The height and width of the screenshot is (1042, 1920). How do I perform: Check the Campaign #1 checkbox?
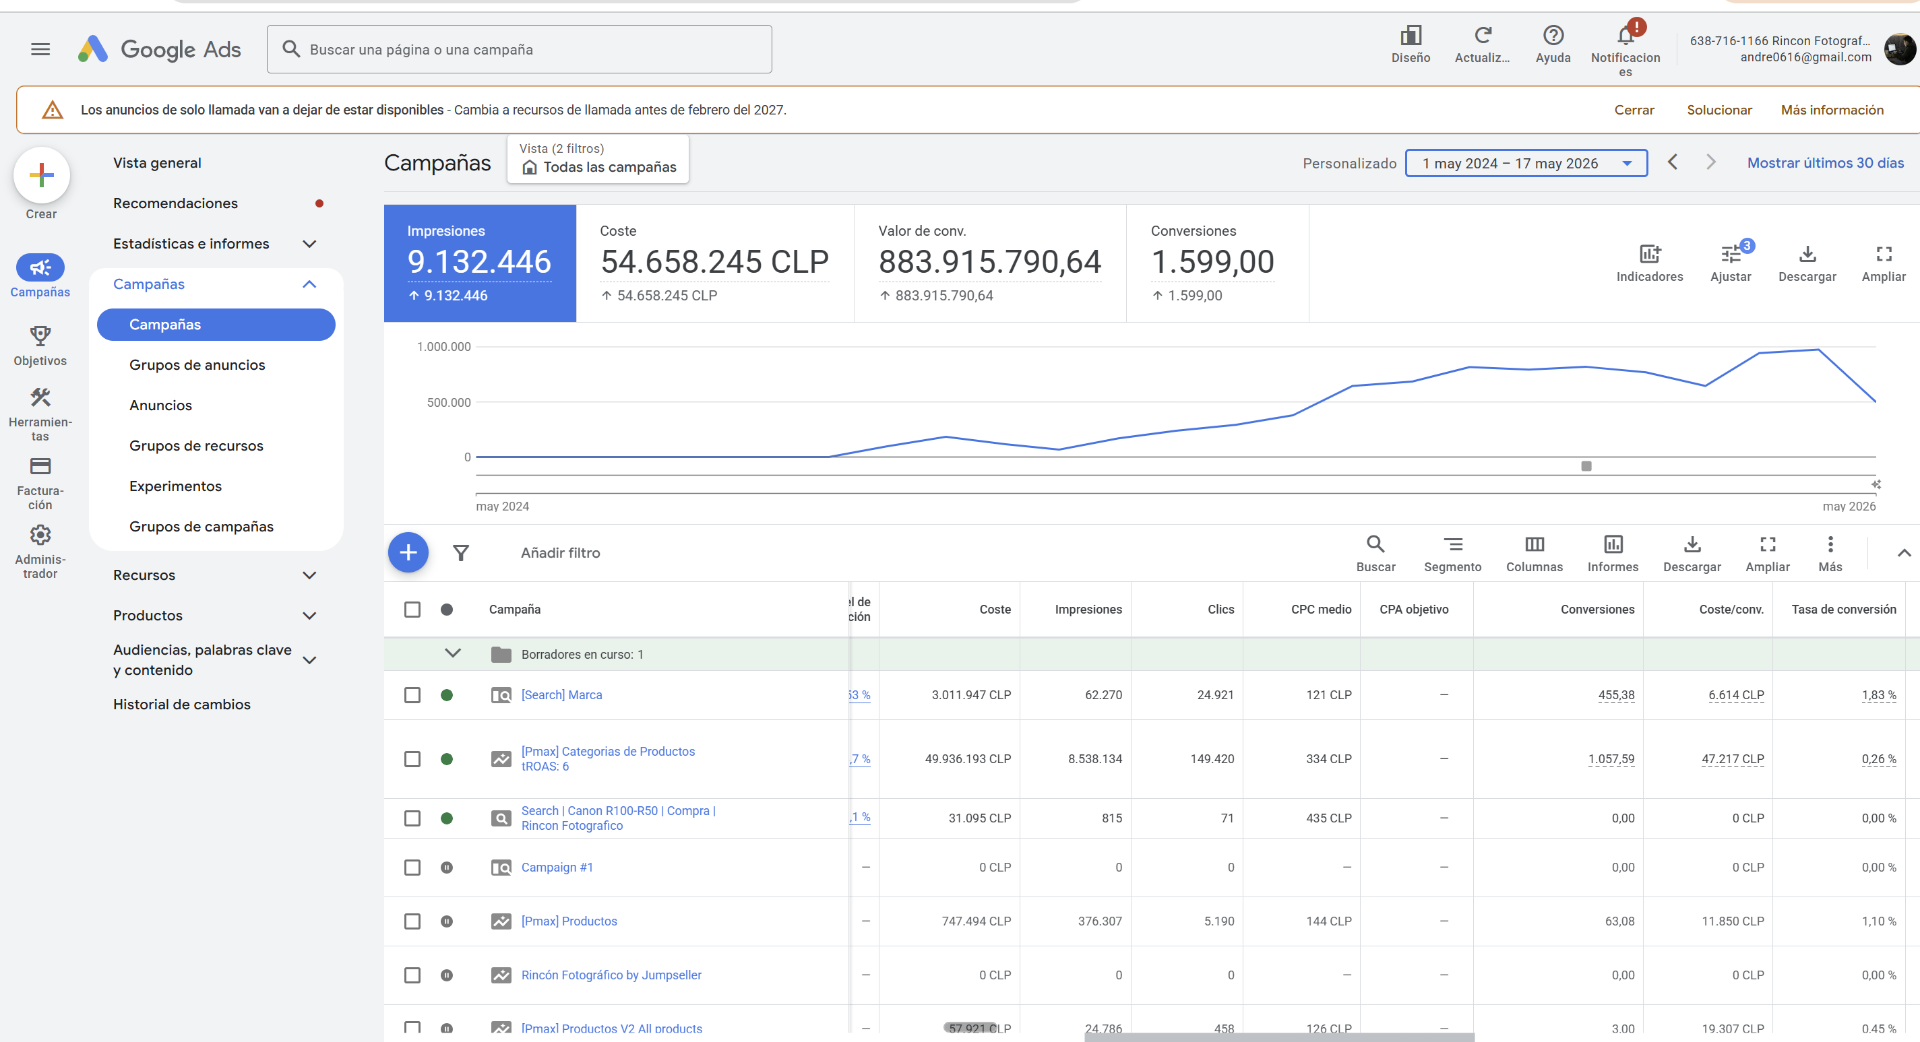pos(412,867)
